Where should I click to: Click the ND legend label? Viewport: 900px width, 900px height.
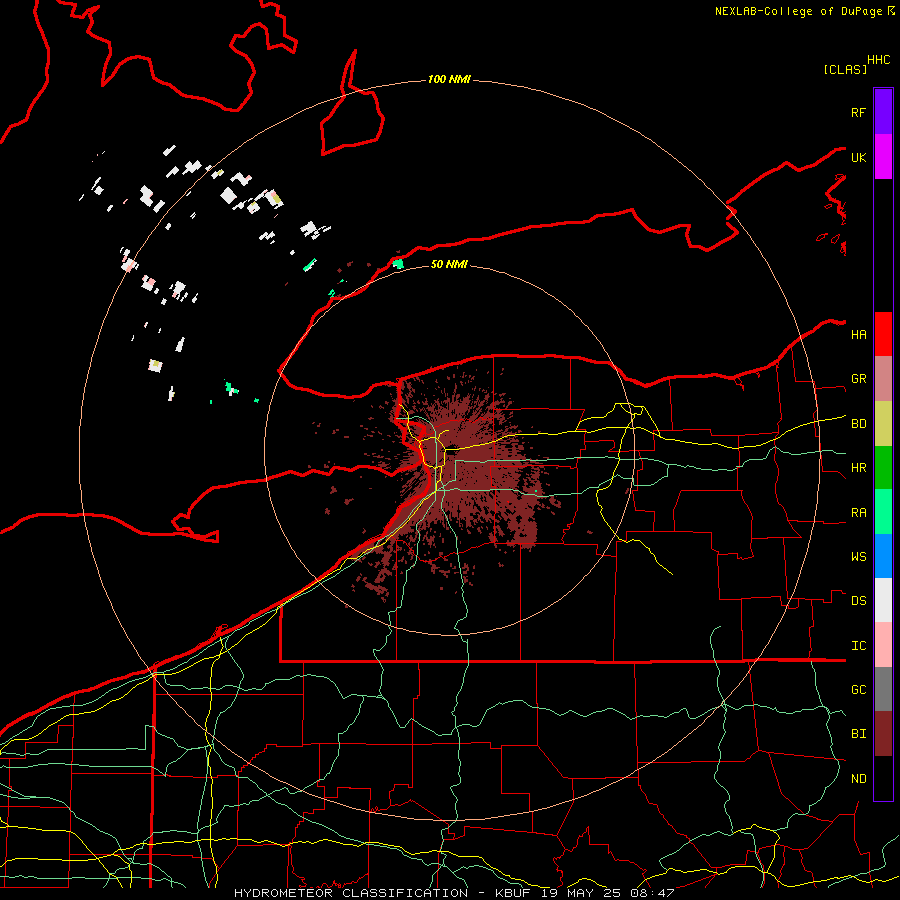pyautogui.click(x=859, y=779)
